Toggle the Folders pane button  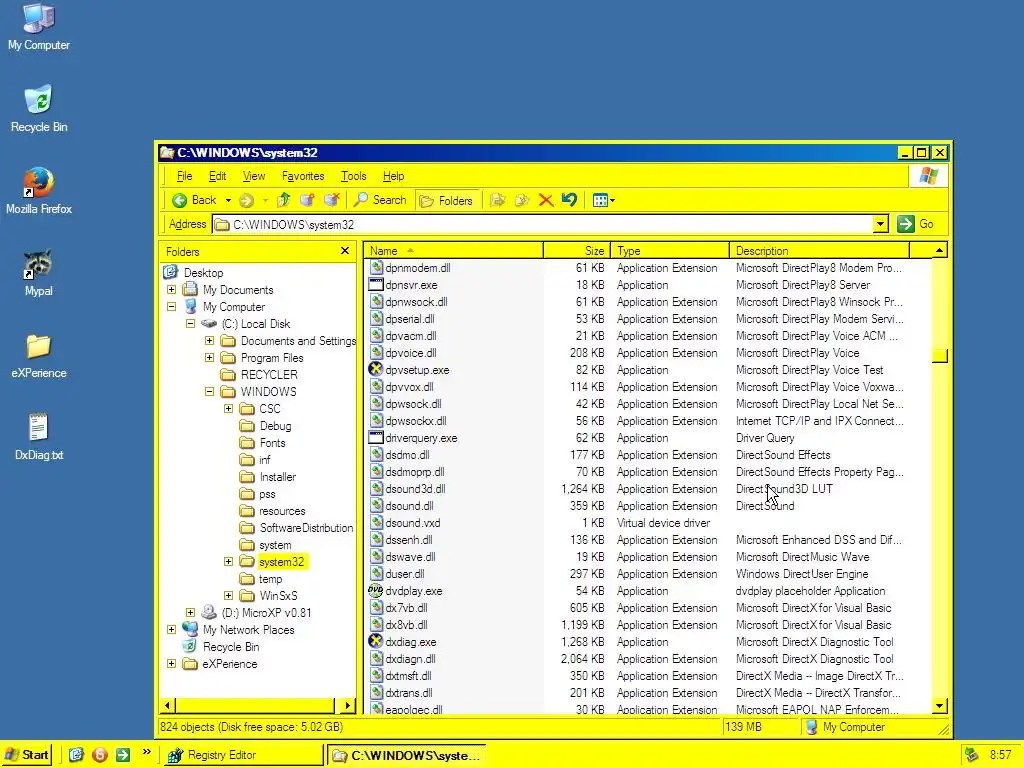[x=447, y=200]
